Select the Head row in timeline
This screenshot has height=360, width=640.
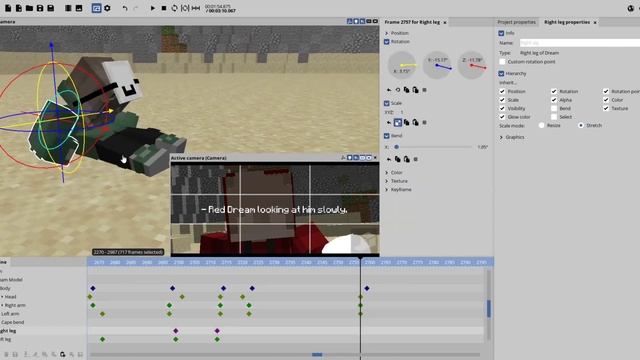tap(43, 297)
